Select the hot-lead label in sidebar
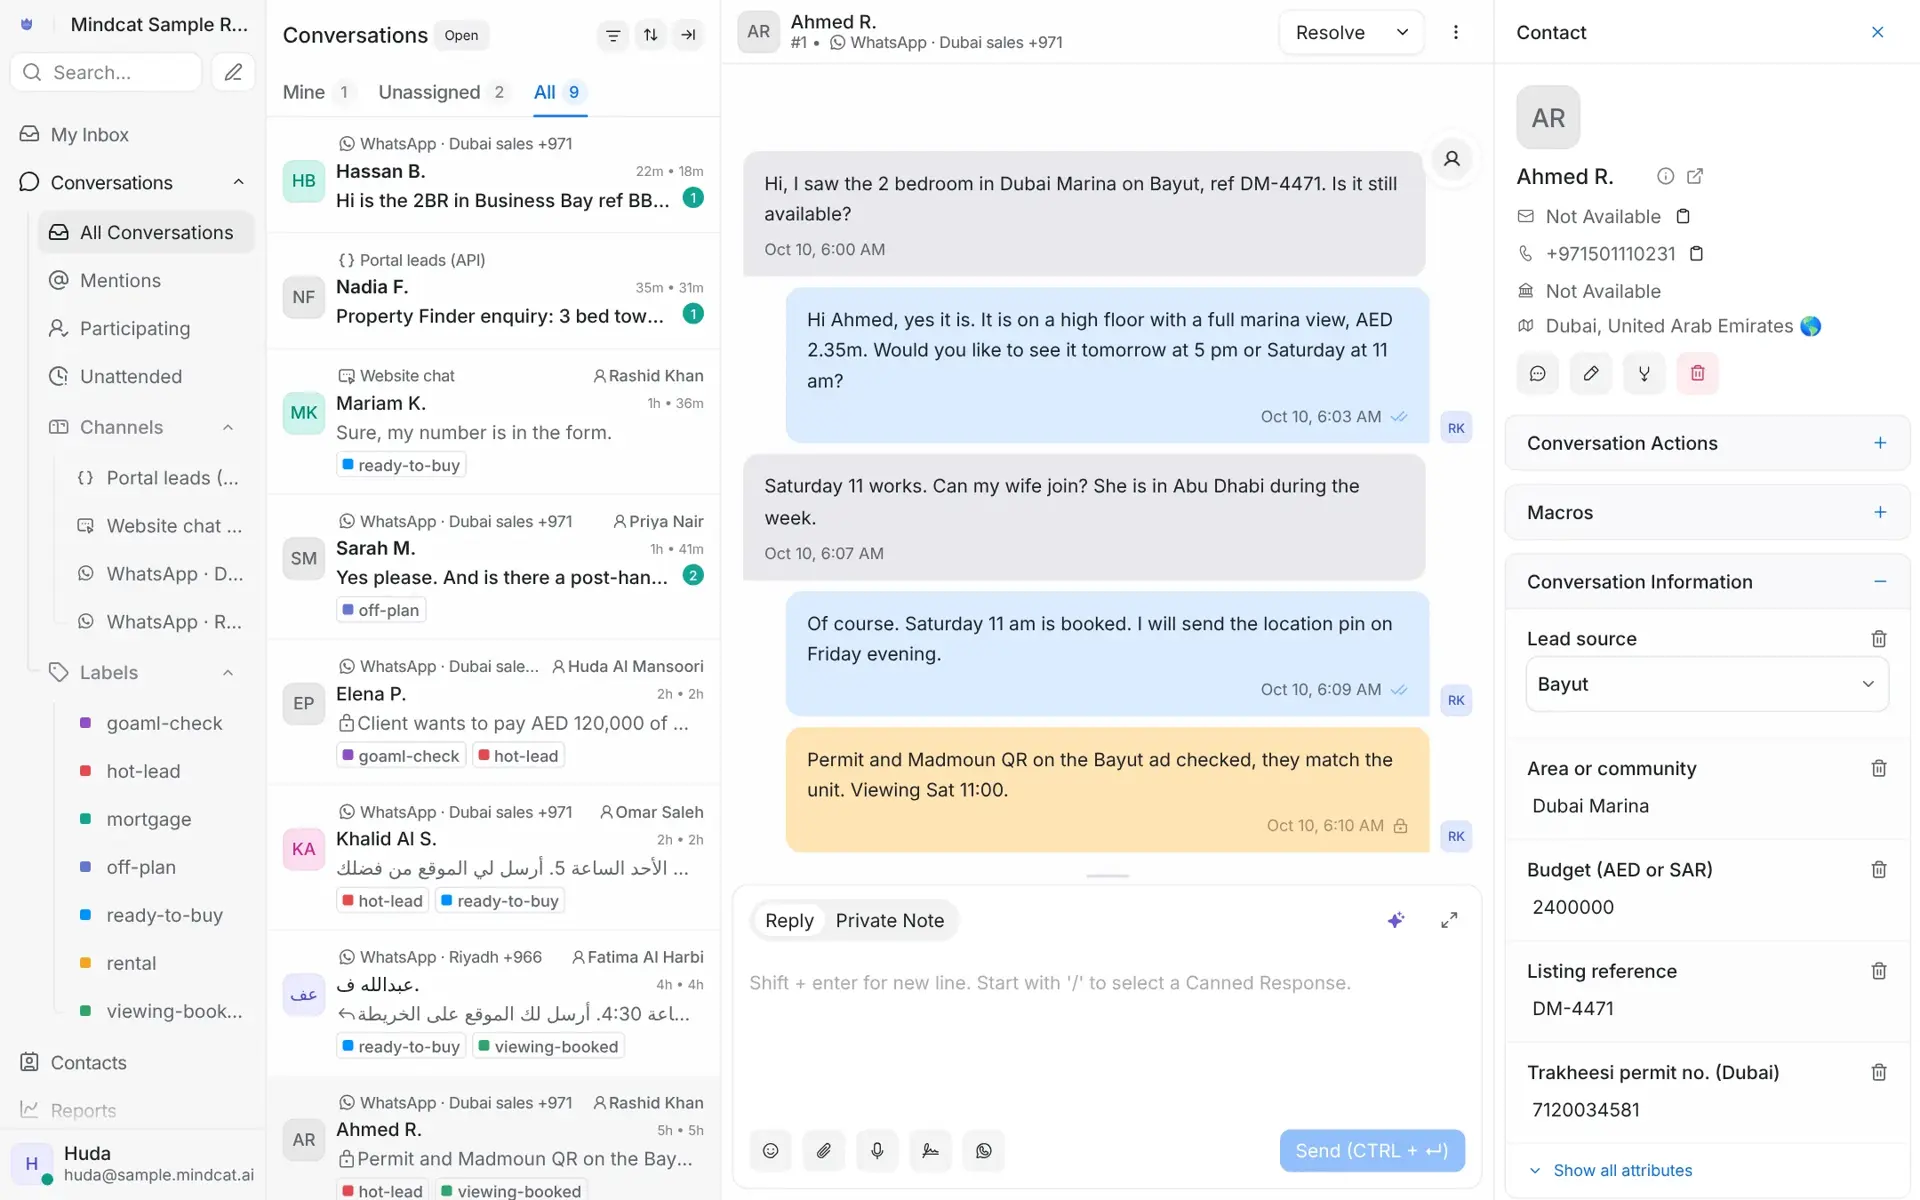1920x1200 pixels. click(x=146, y=771)
